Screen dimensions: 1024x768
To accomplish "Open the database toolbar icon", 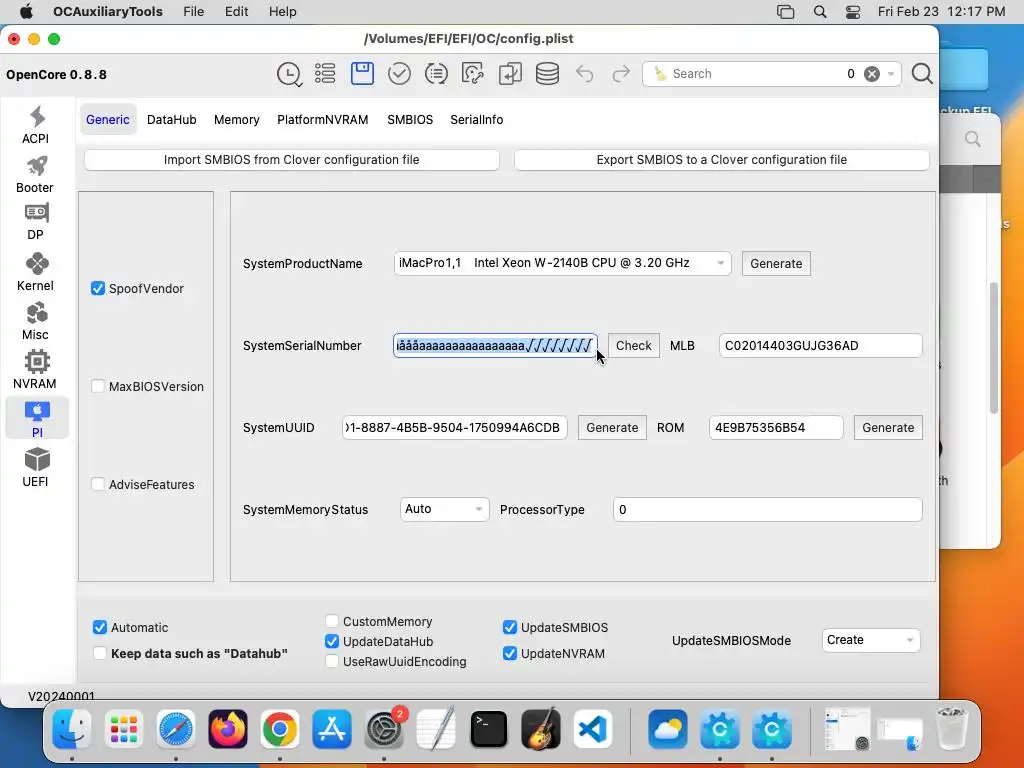I will tap(547, 74).
